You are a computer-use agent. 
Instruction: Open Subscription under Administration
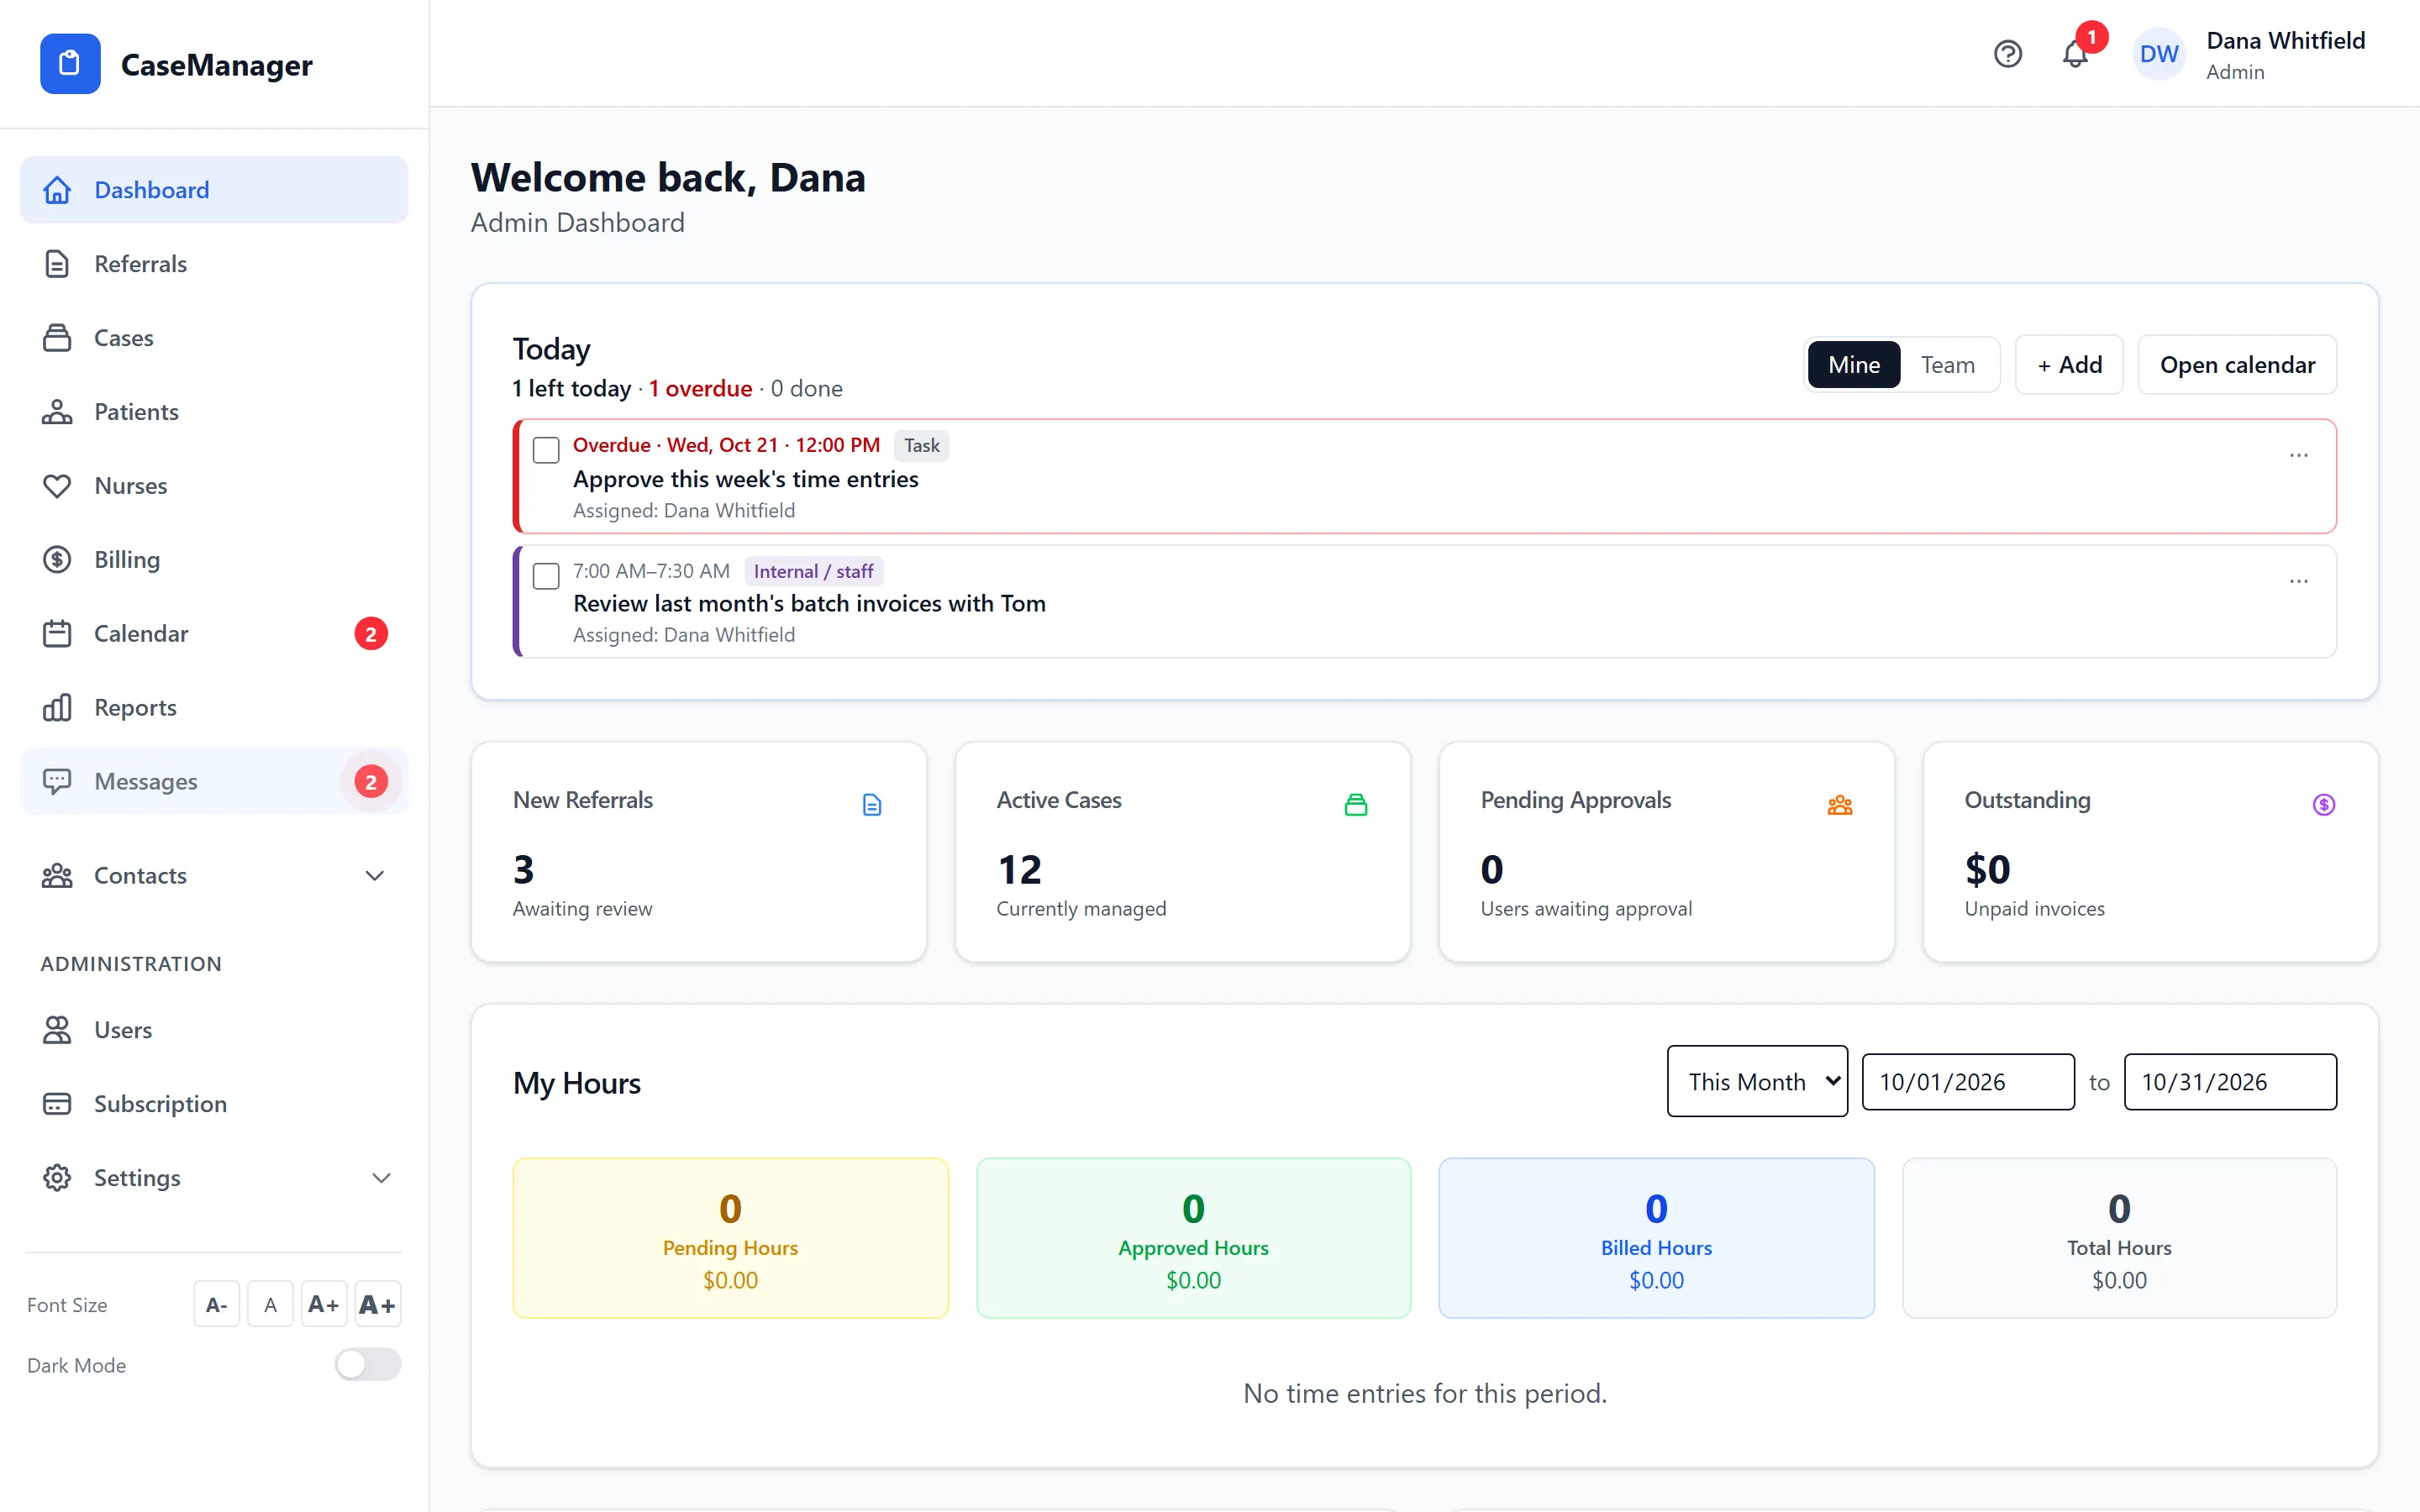214,1104
